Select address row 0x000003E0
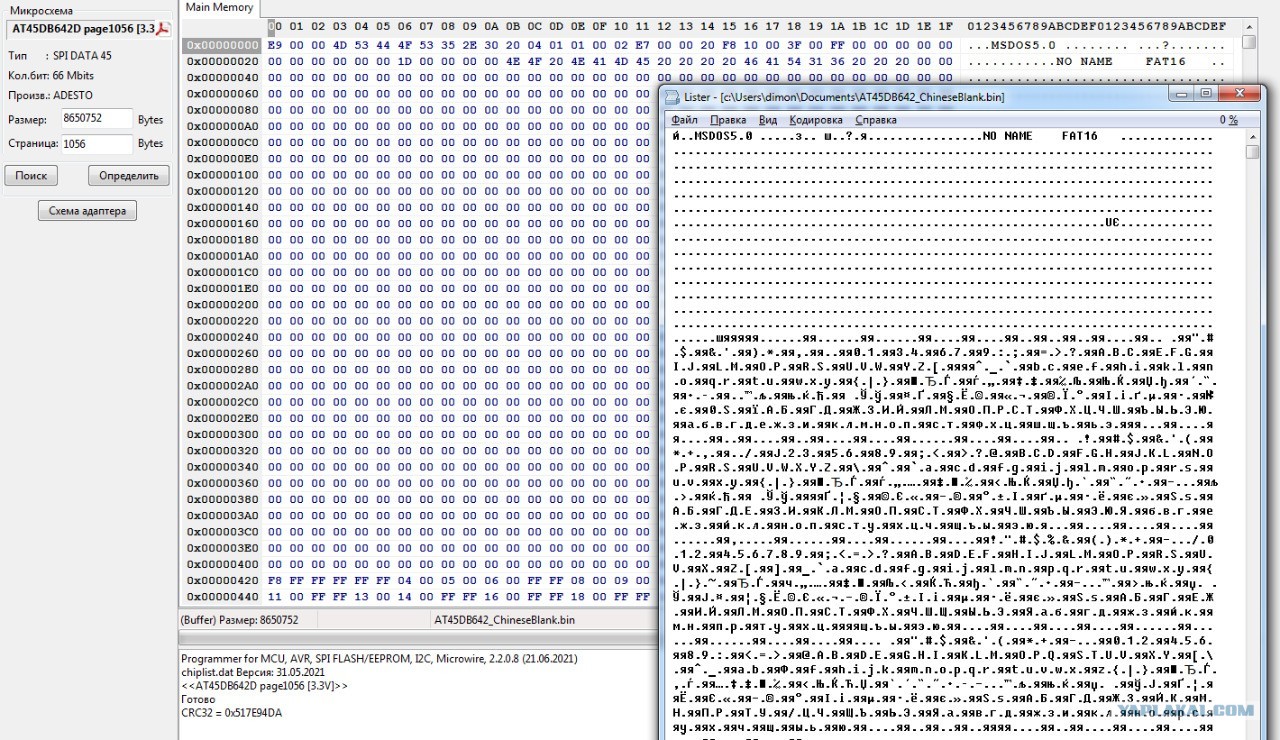Viewport: 1280px width, 740px height. [221, 548]
